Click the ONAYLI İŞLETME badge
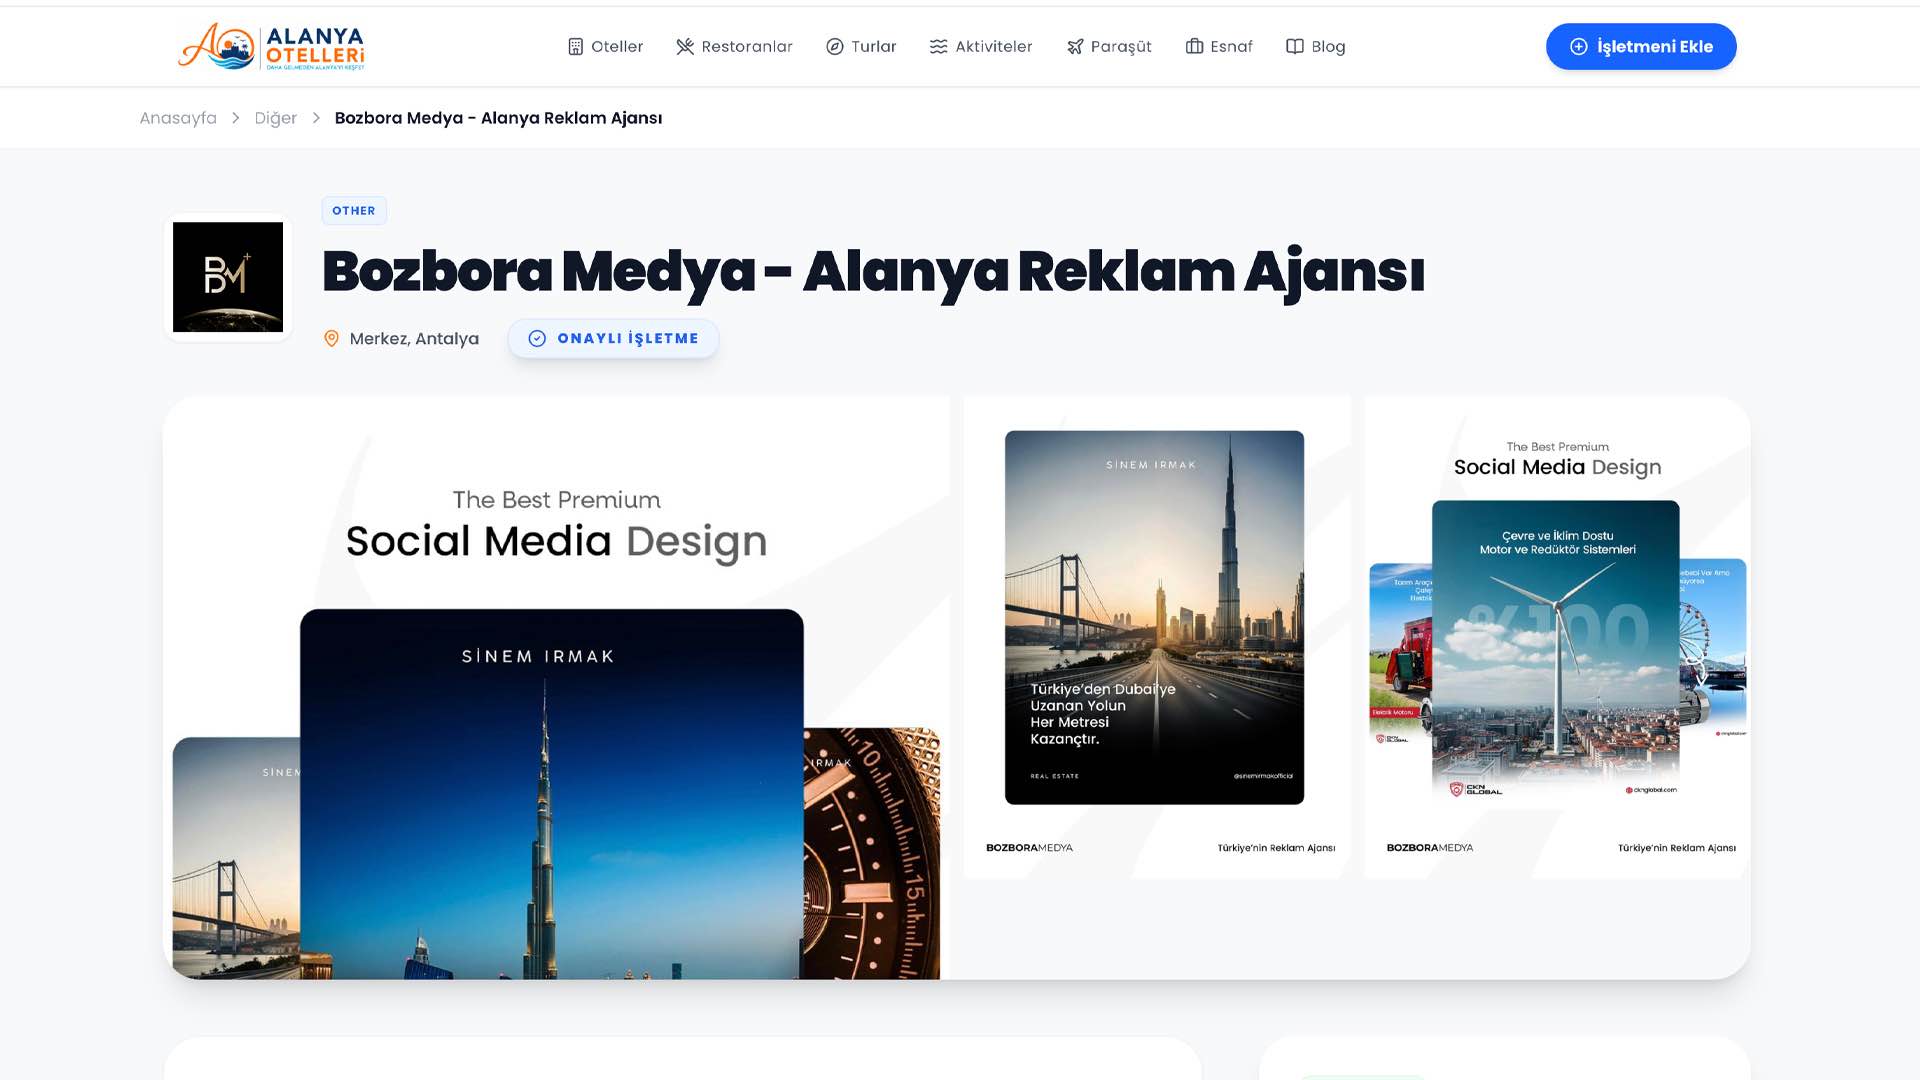 click(x=613, y=339)
